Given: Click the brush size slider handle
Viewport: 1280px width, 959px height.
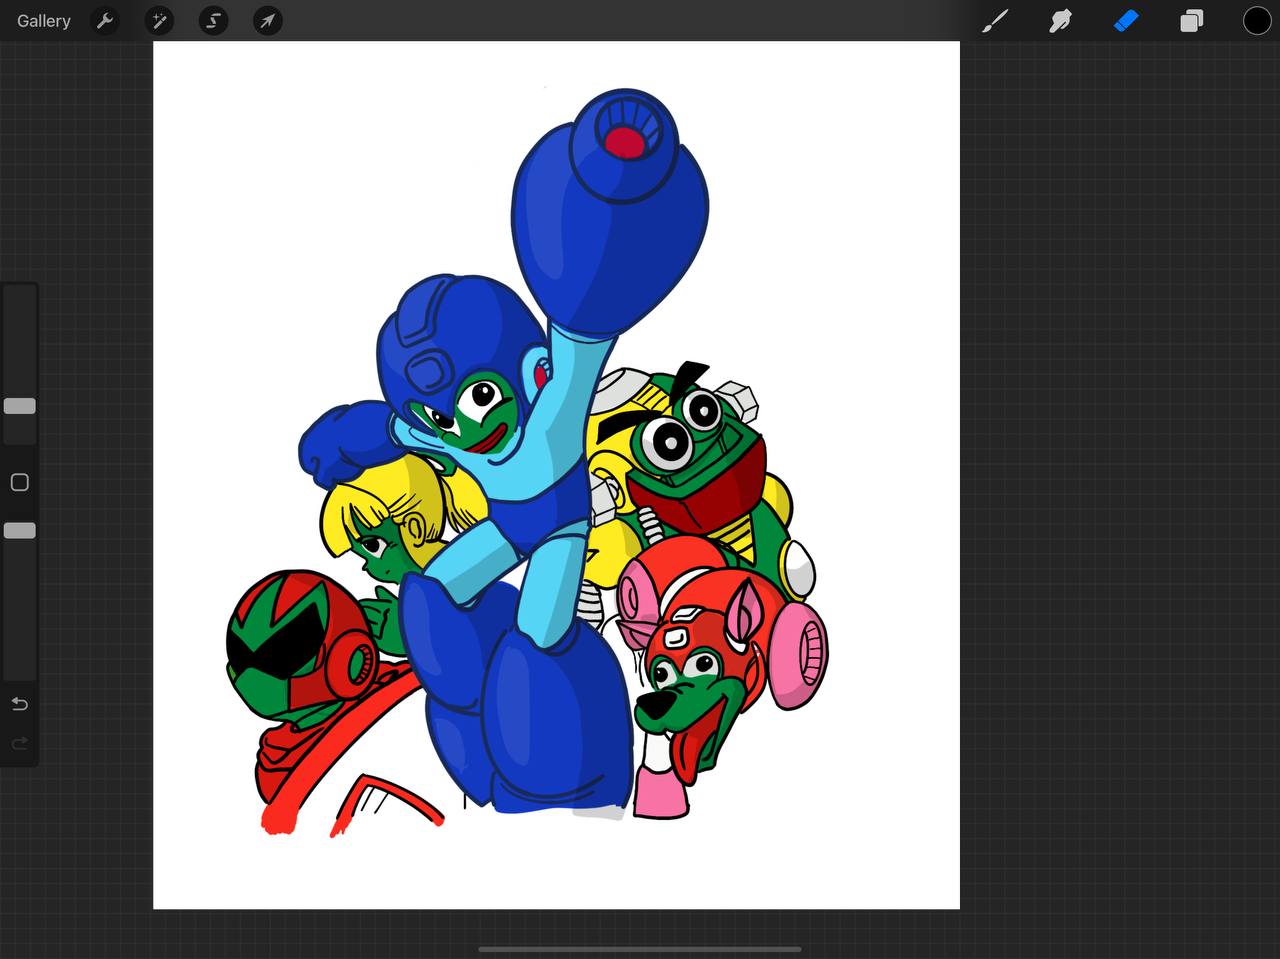Looking at the screenshot, I should pos(20,406).
